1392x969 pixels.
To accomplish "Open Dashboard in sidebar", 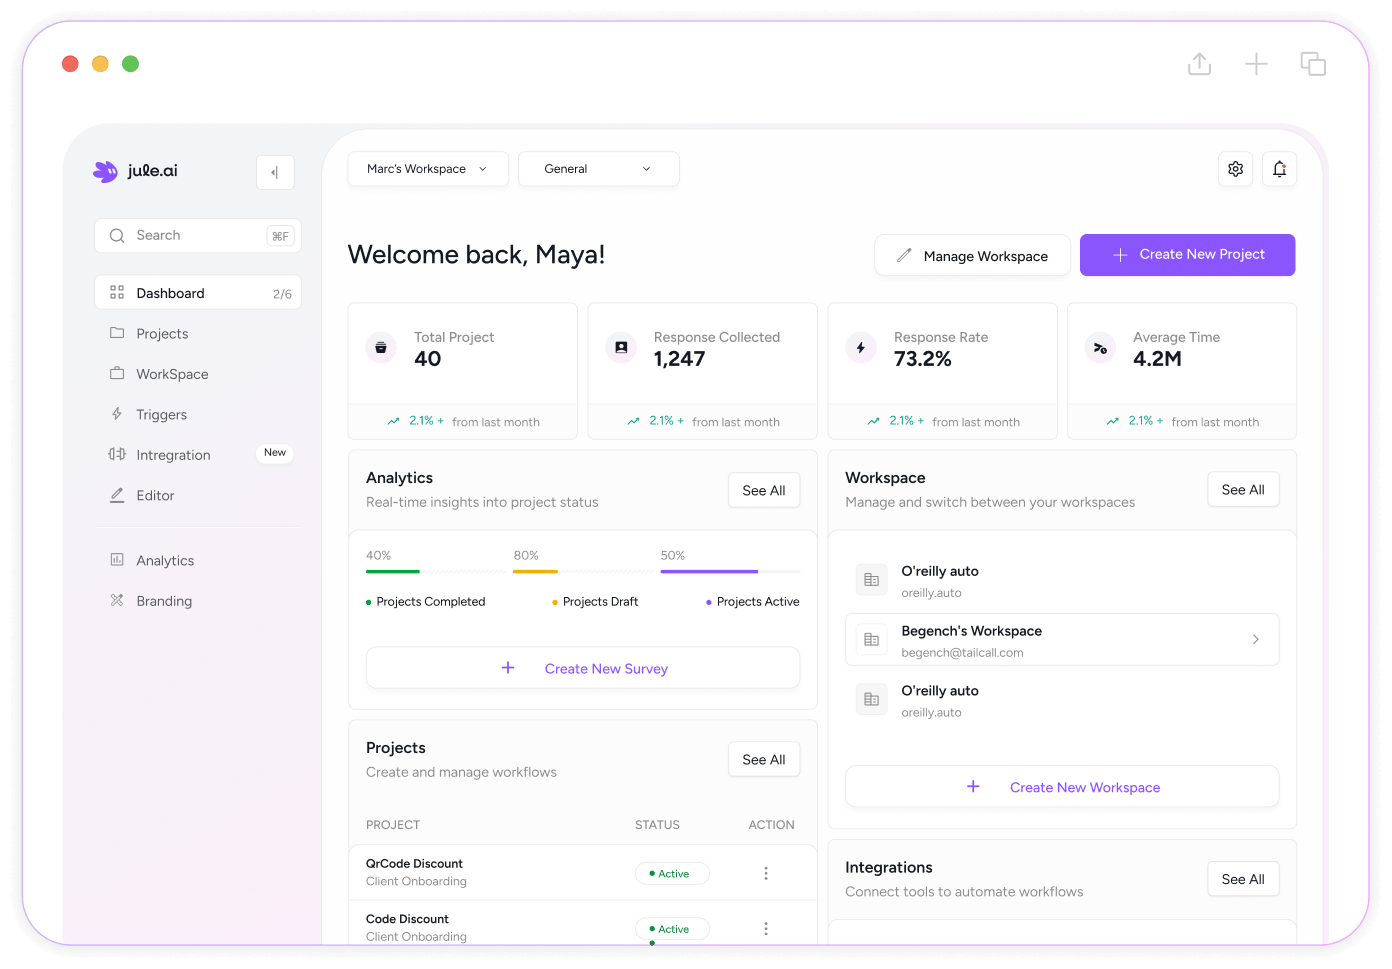I will (x=198, y=293).
